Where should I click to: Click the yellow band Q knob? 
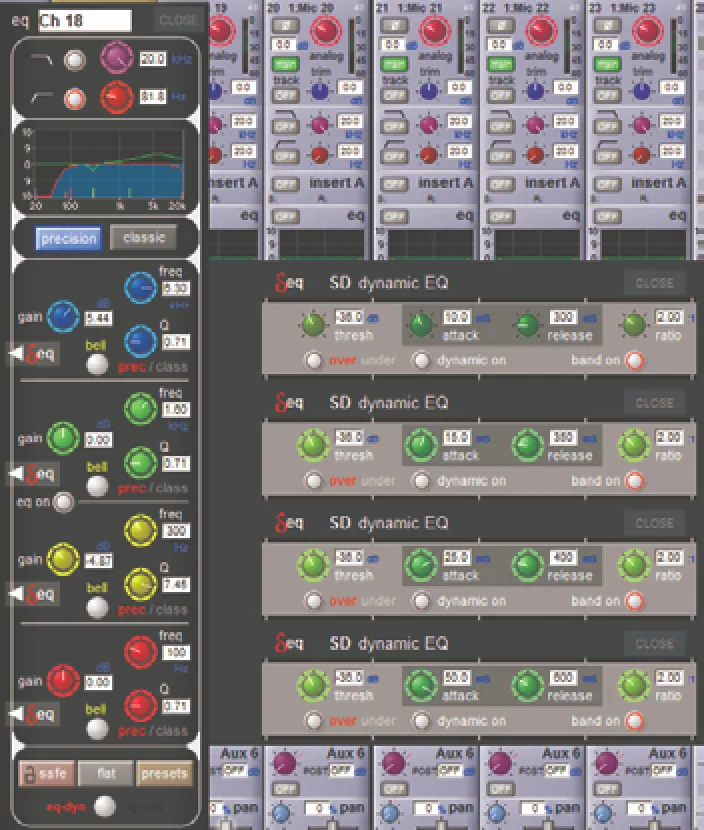140,584
